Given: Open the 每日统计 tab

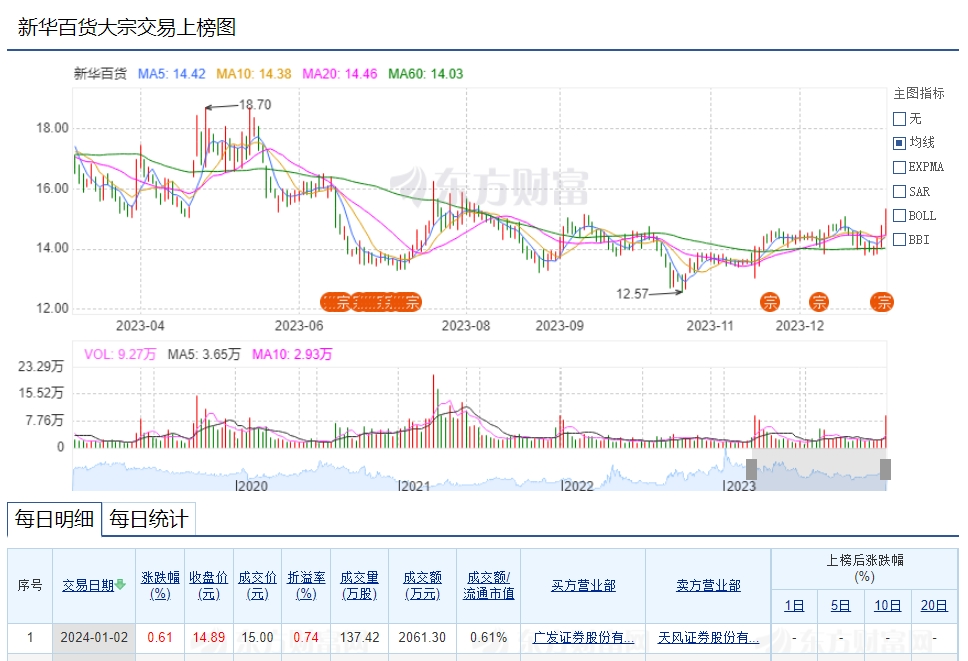Looking at the screenshot, I should click(148, 519).
